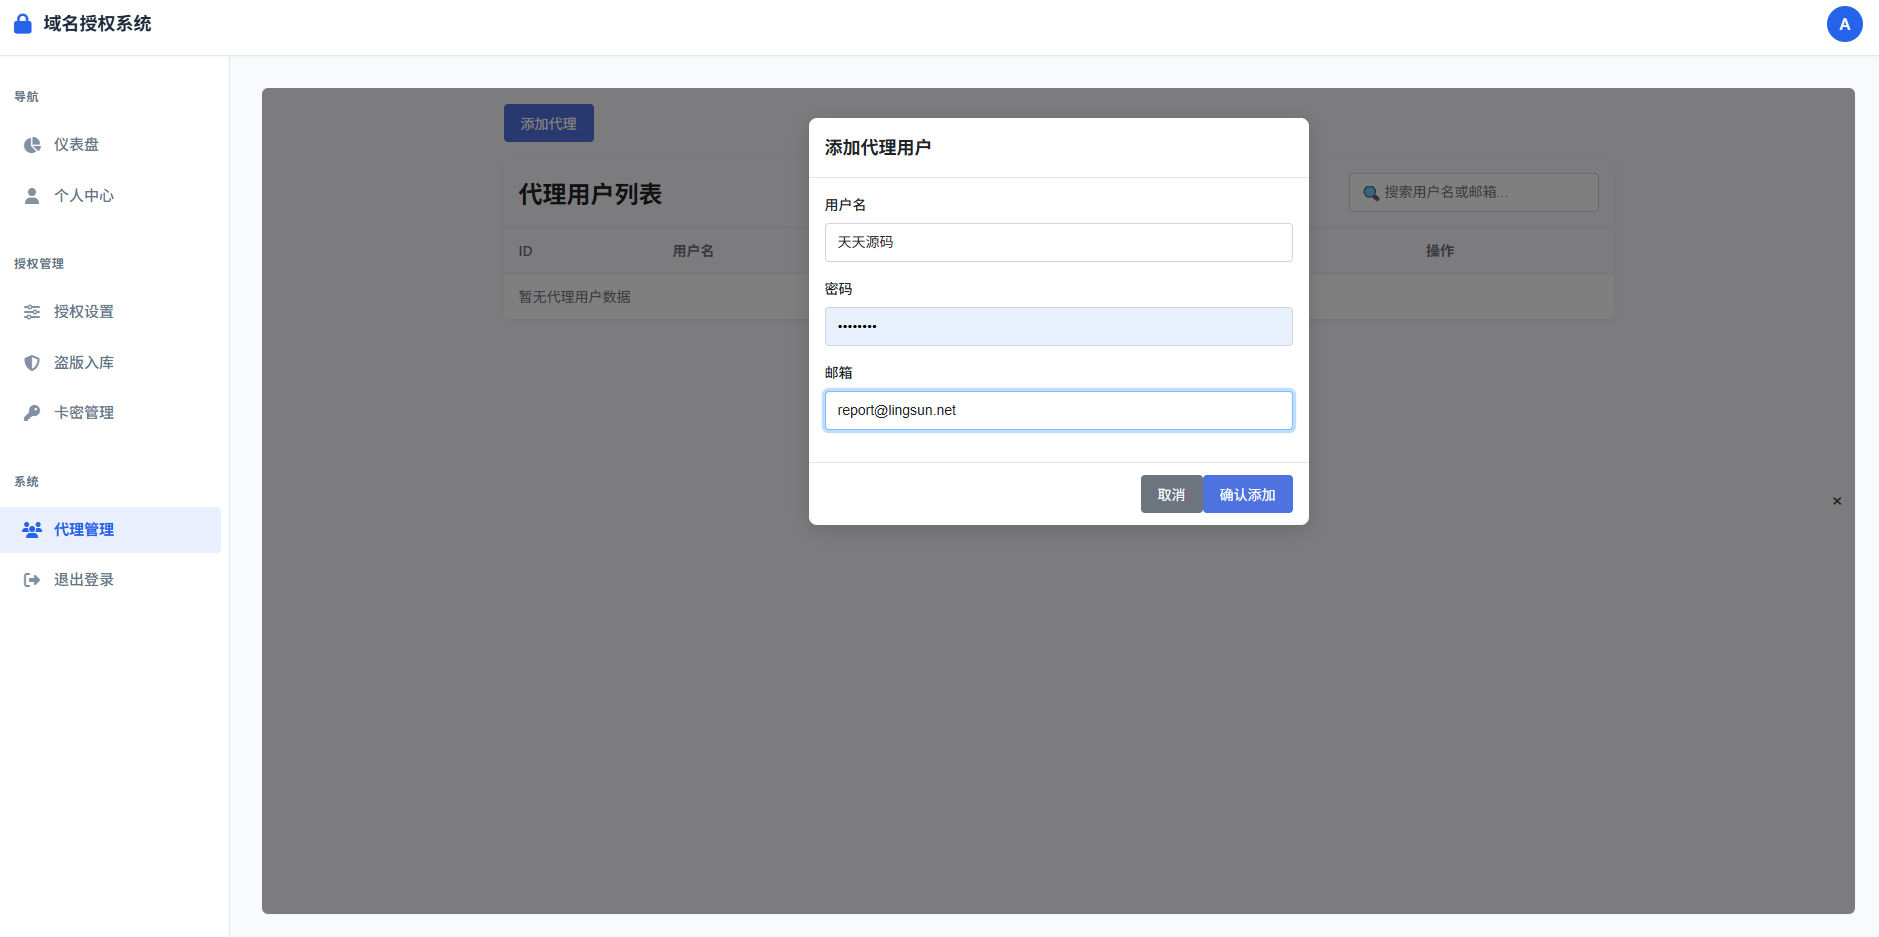Viewport: 1879px width, 937px height.
Task: Click the dashboard pie chart icon
Action: [x=32, y=145]
